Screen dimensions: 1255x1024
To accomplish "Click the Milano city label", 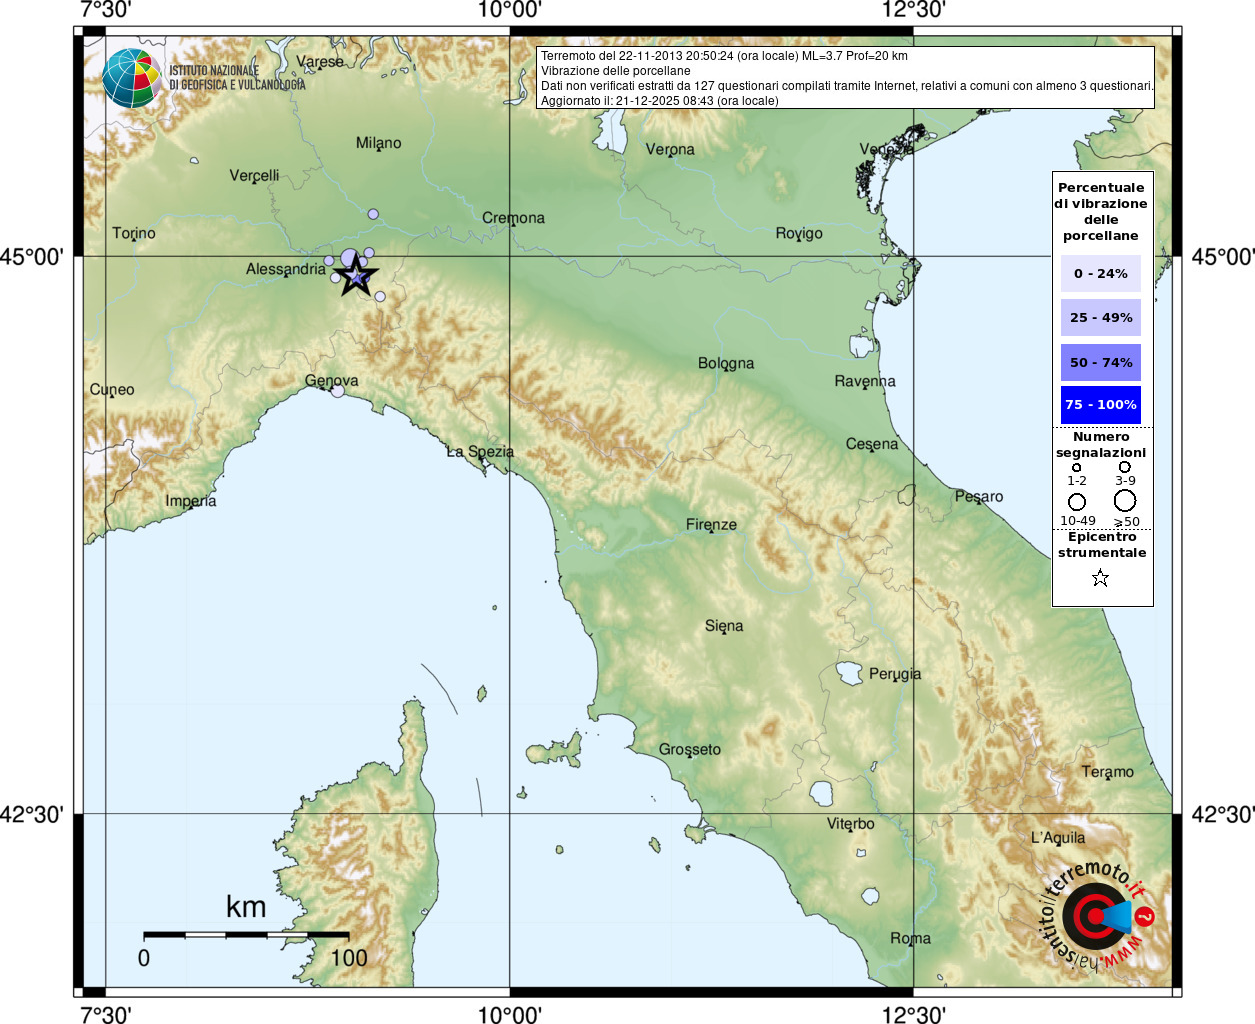I will tap(378, 143).
